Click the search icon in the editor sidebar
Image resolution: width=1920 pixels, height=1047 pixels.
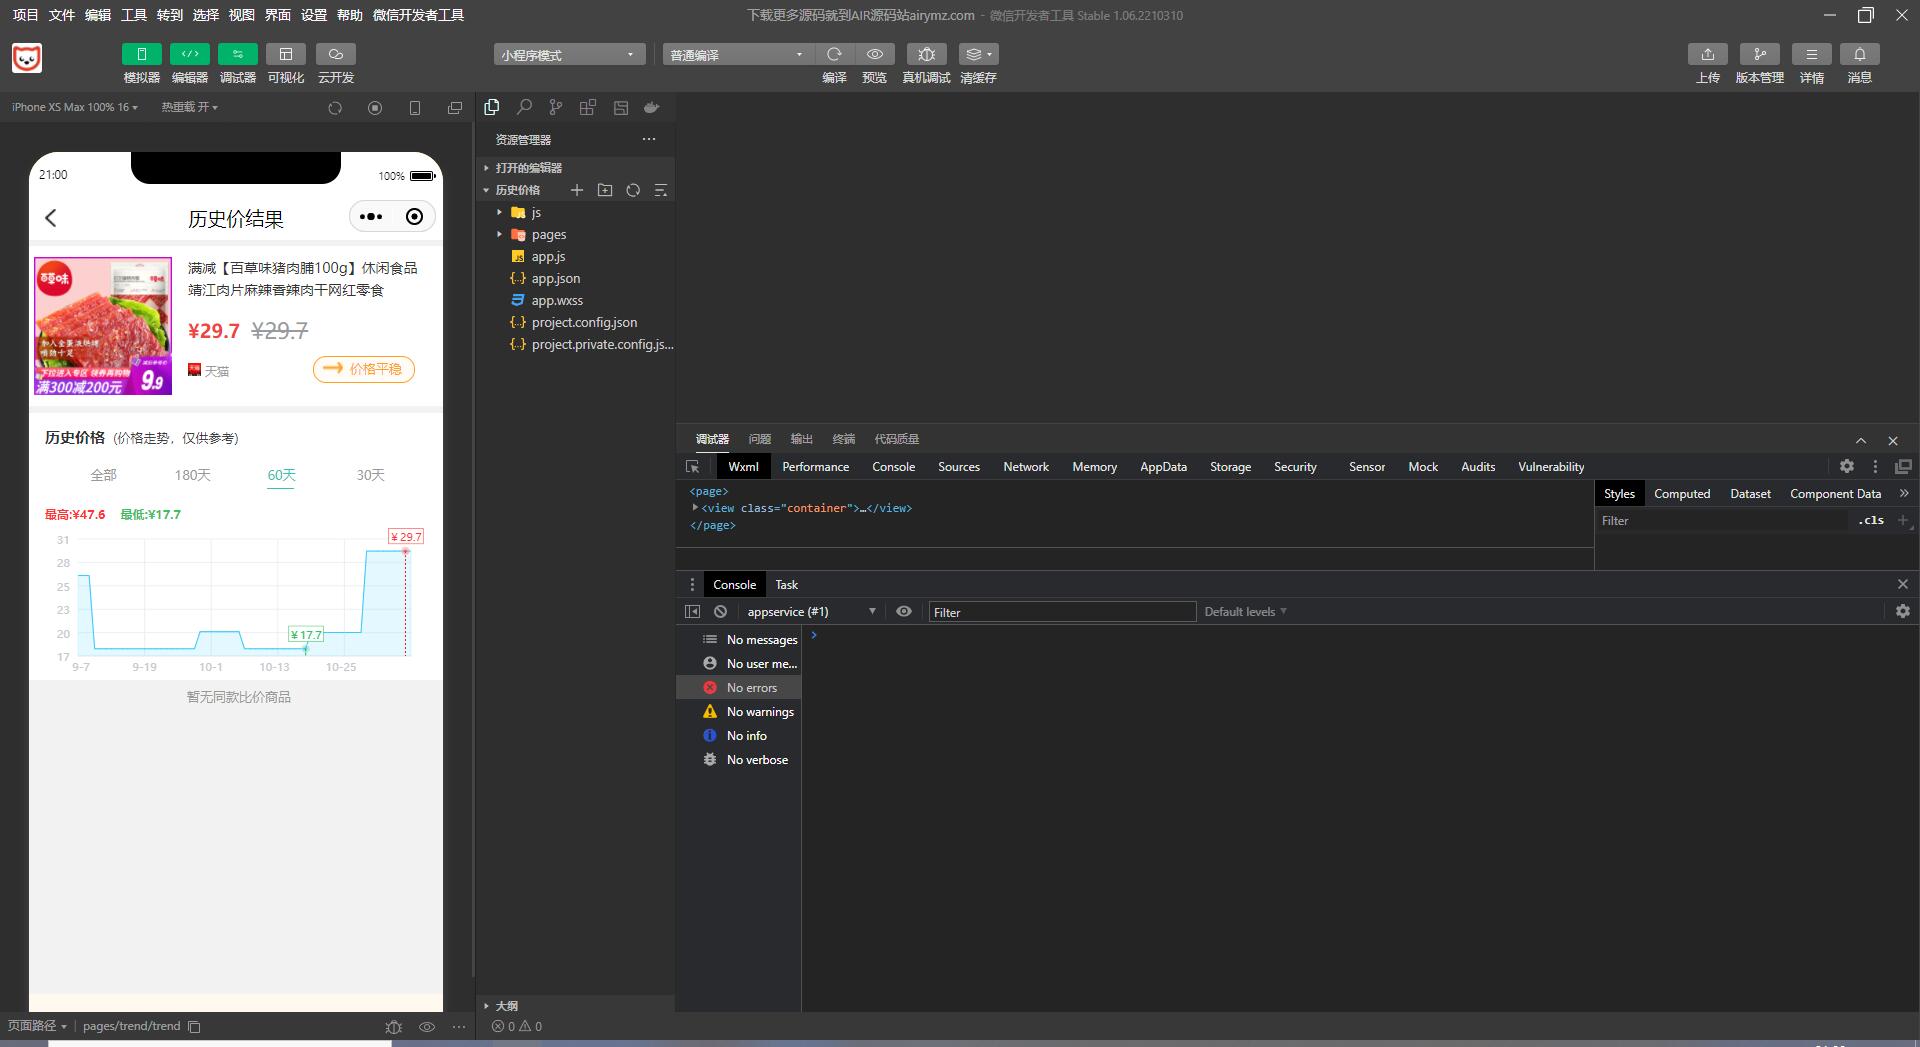pyautogui.click(x=524, y=107)
